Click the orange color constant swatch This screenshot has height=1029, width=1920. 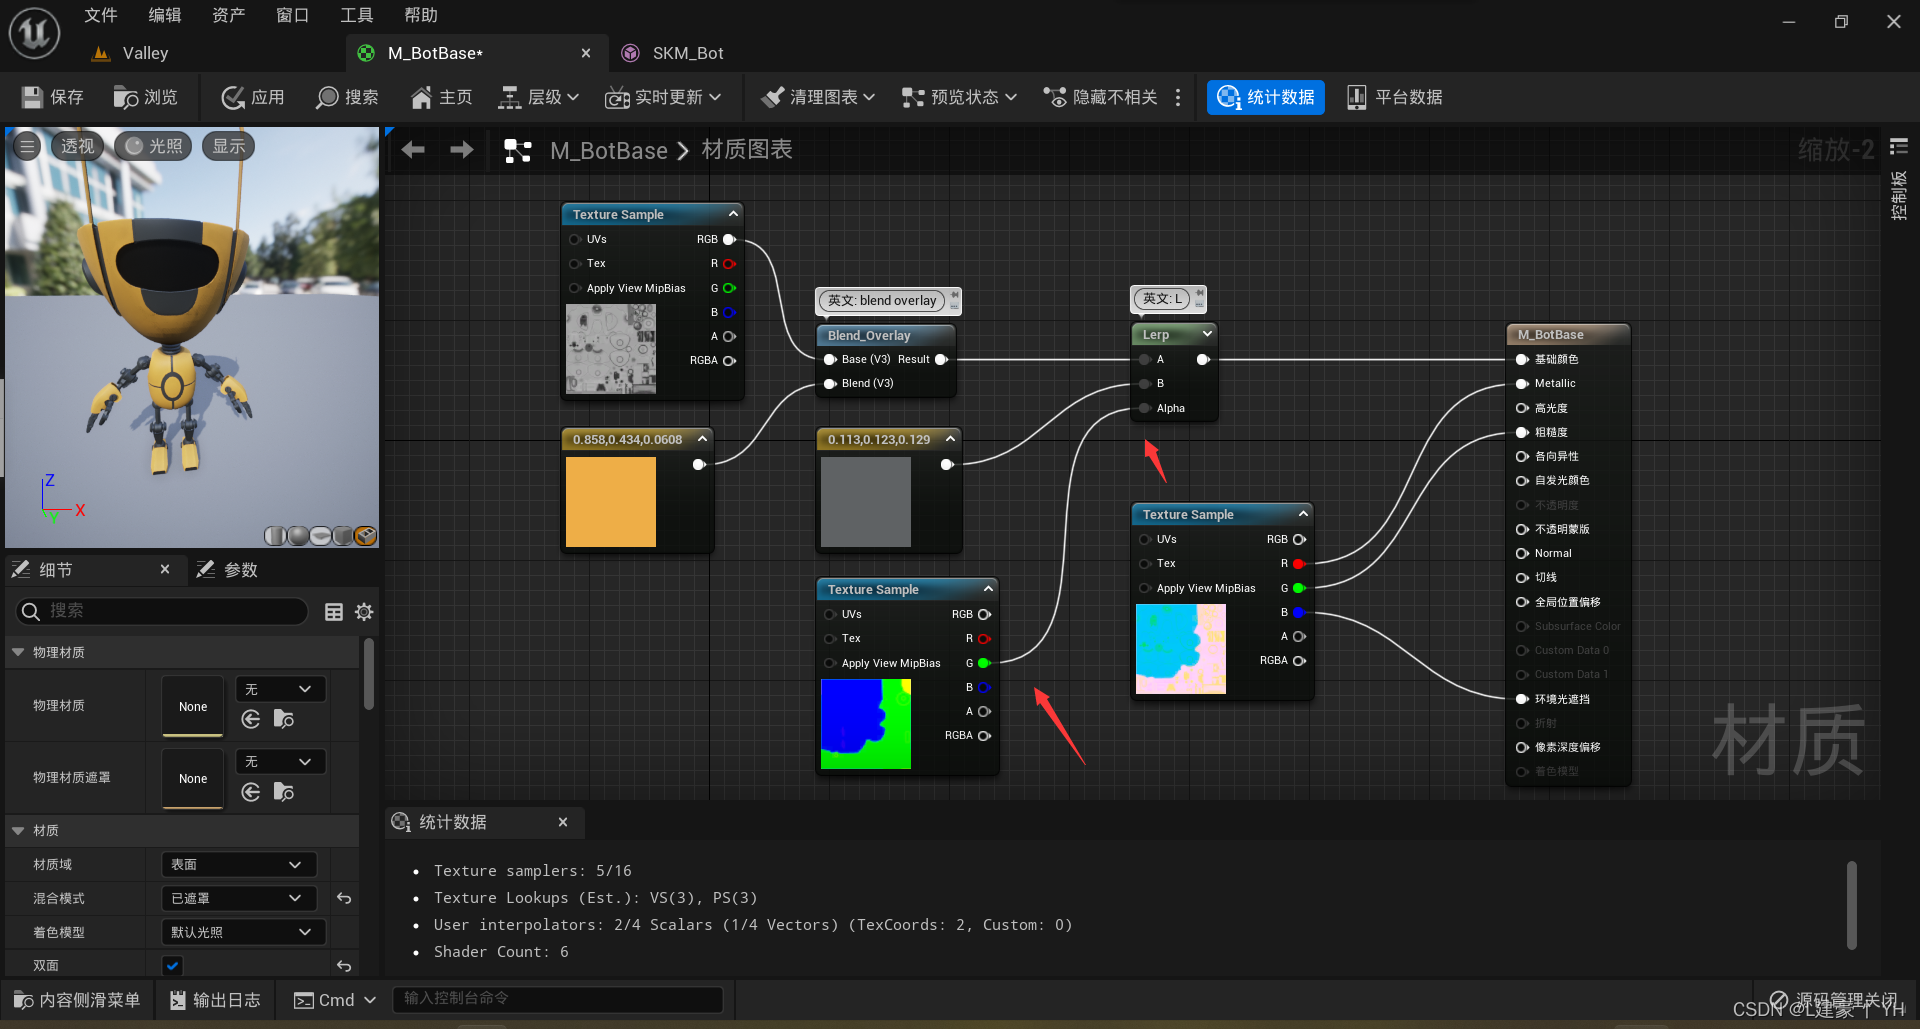611,502
